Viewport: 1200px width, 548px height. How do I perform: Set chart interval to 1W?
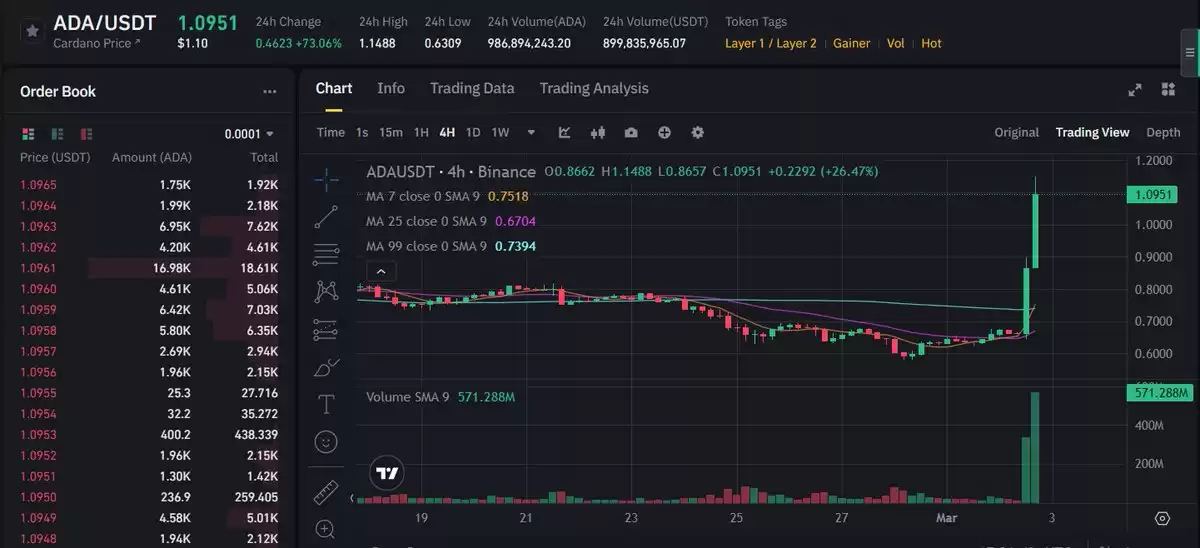500,132
